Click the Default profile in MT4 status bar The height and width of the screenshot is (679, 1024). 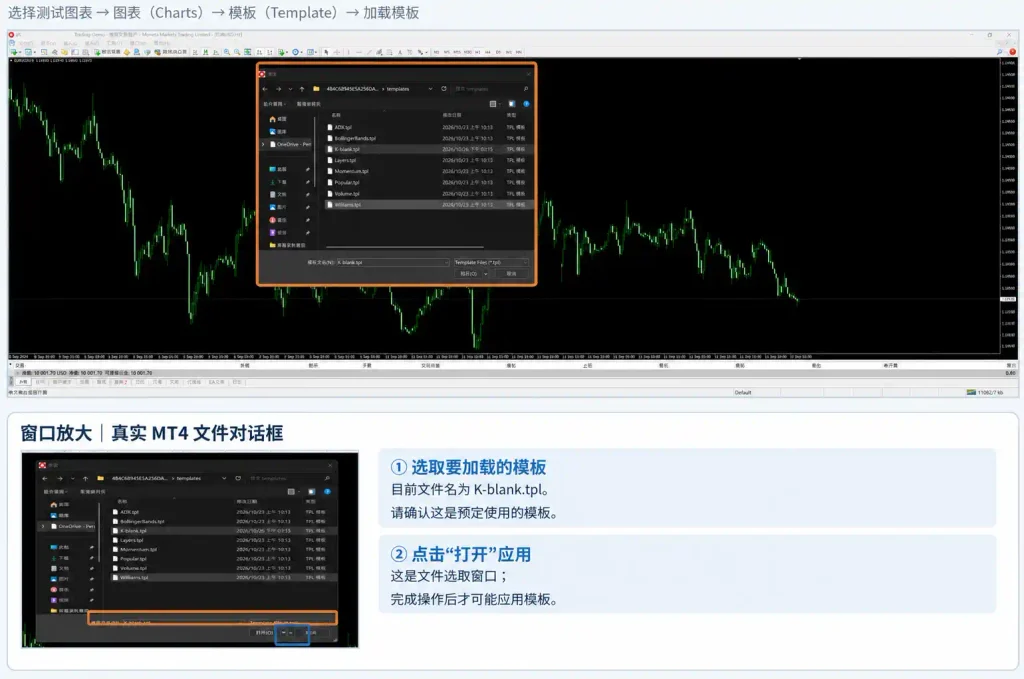(743, 392)
